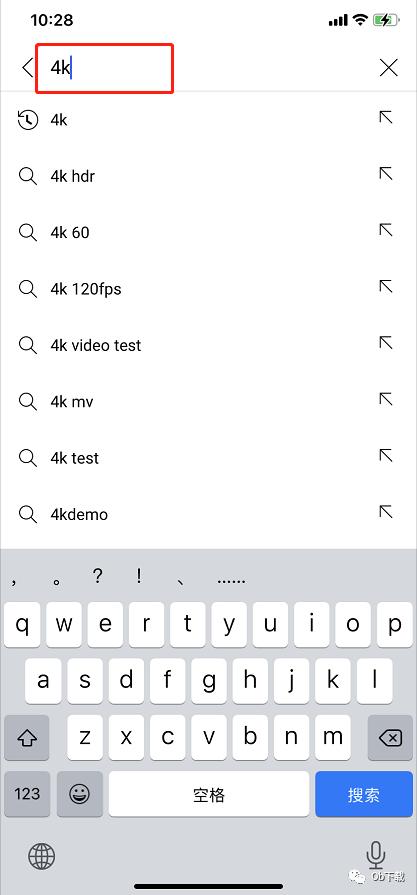417x895 pixels.
Task: Fill search with '4k 120fps' arrow icon
Action: coord(386,286)
